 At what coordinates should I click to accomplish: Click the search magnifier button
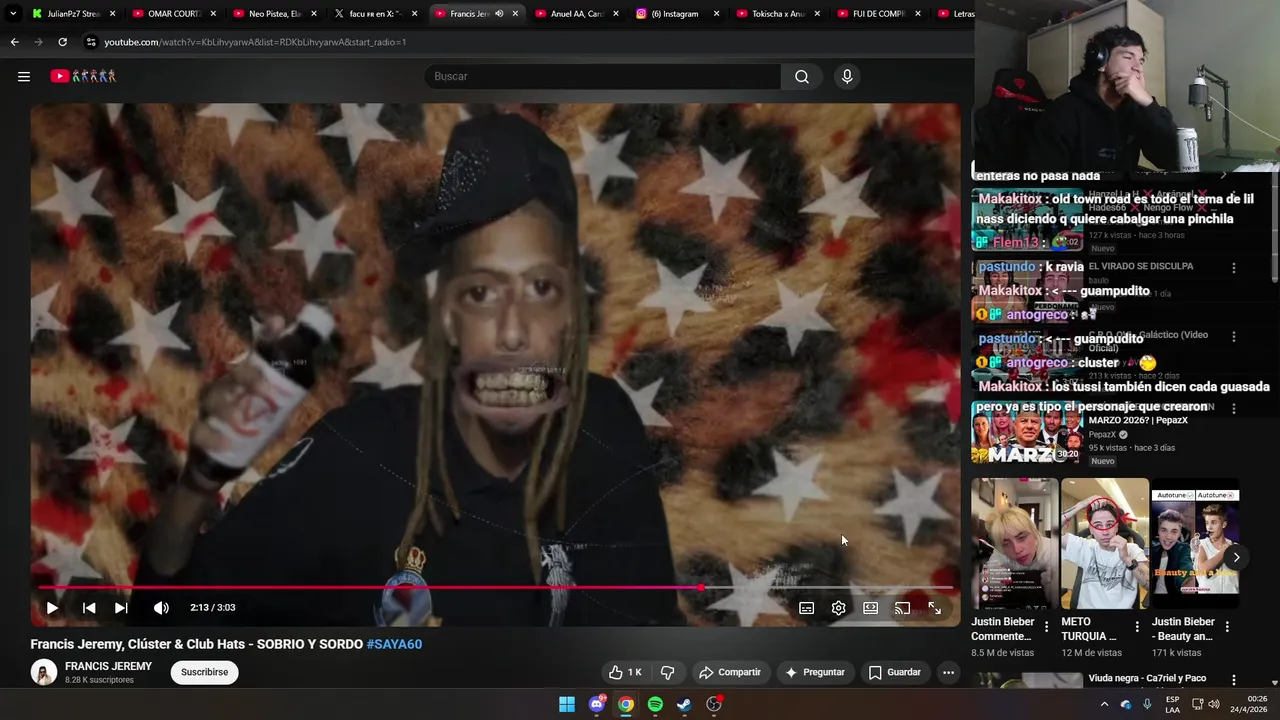802,76
